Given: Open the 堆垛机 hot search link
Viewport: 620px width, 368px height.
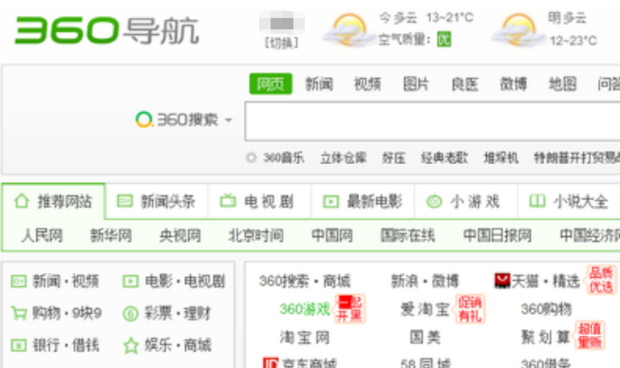Looking at the screenshot, I should (x=501, y=158).
